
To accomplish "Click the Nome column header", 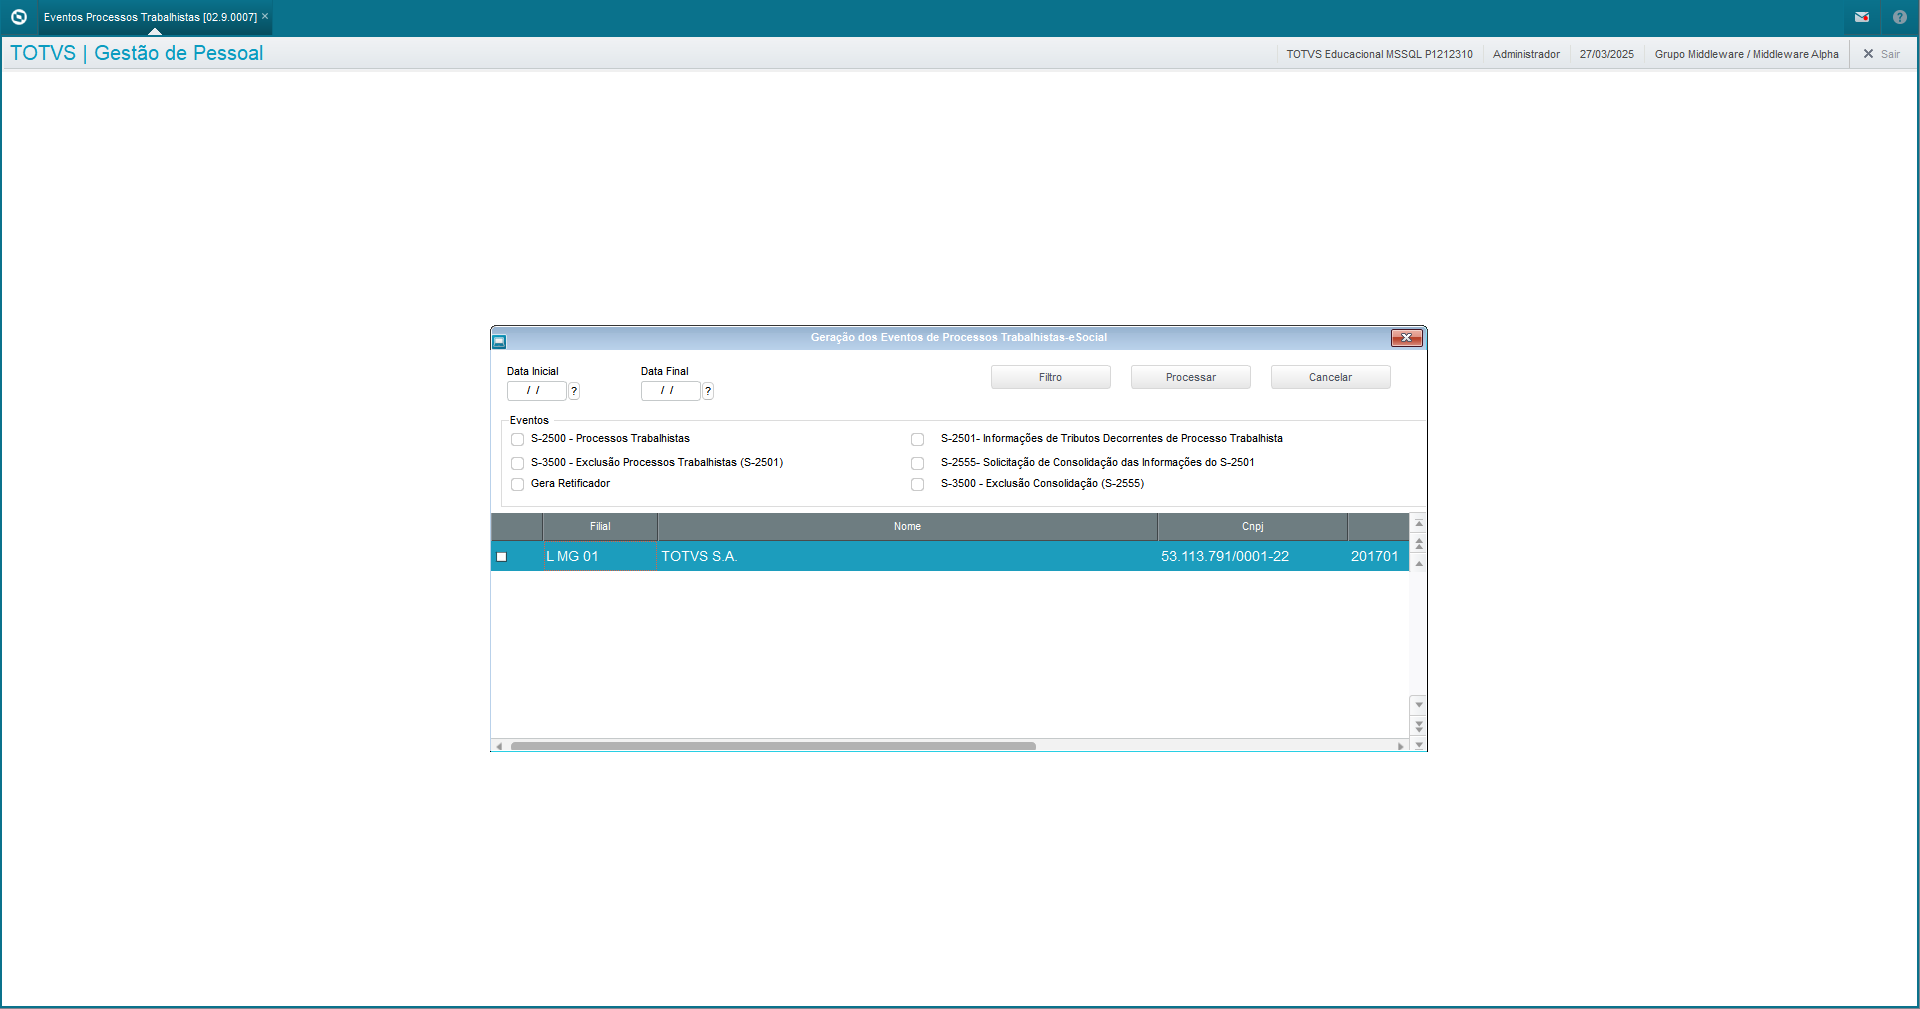I will 907,527.
